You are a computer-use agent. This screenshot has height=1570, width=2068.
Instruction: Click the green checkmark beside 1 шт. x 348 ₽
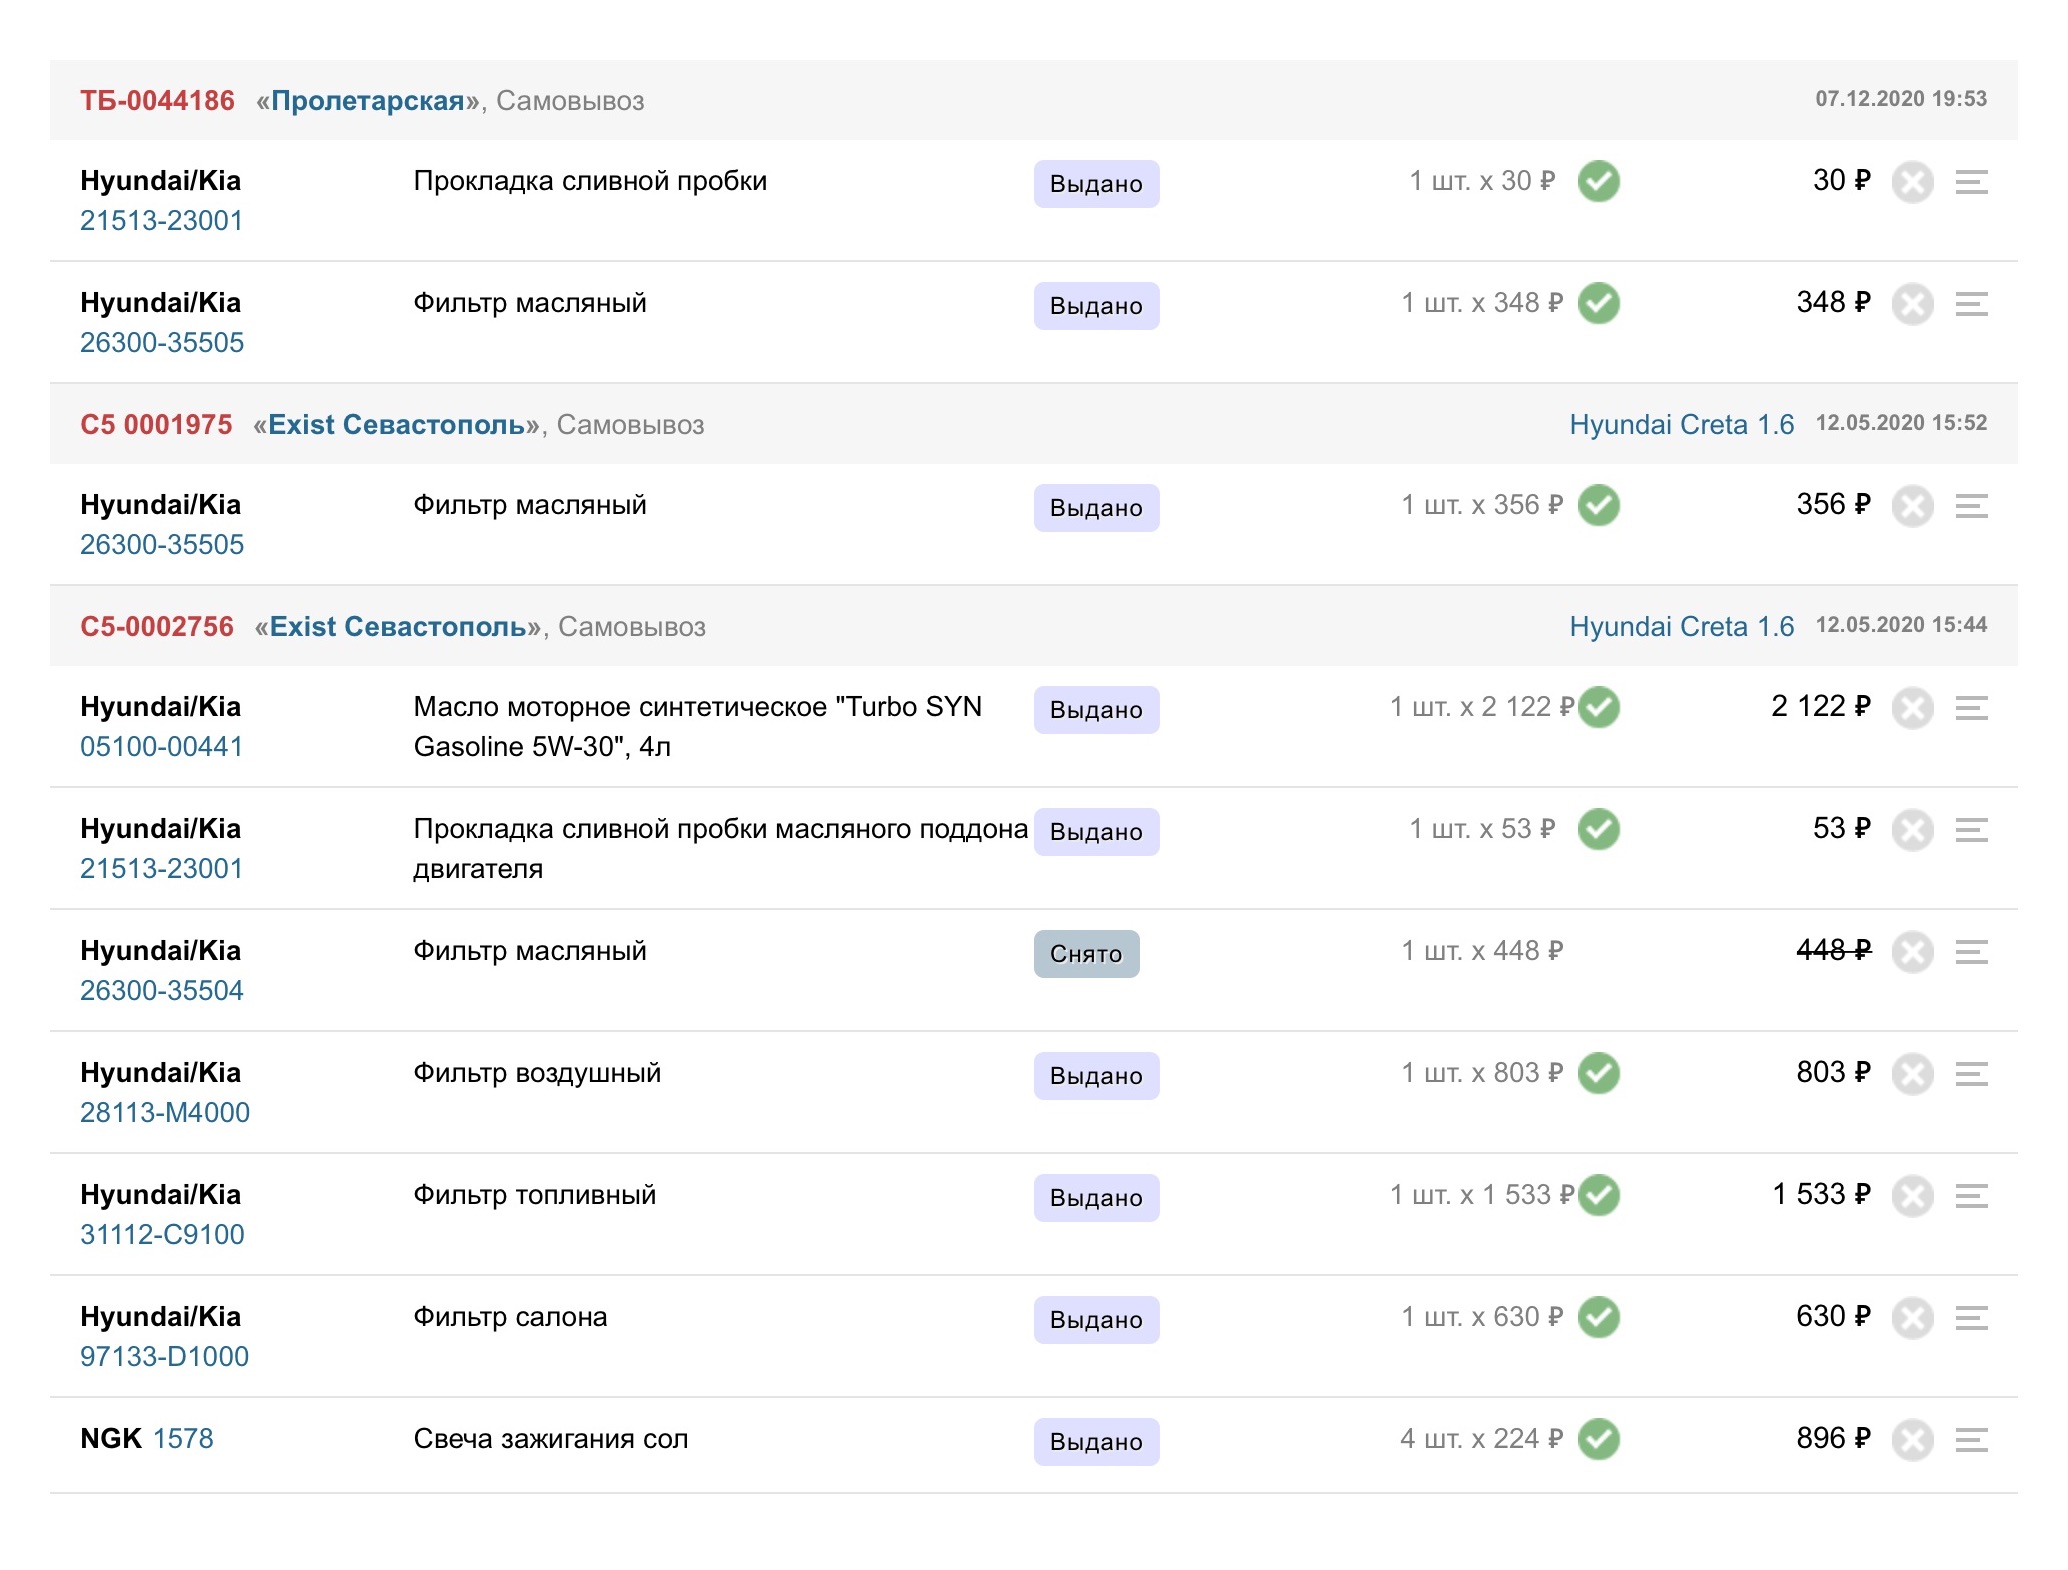(x=1599, y=303)
